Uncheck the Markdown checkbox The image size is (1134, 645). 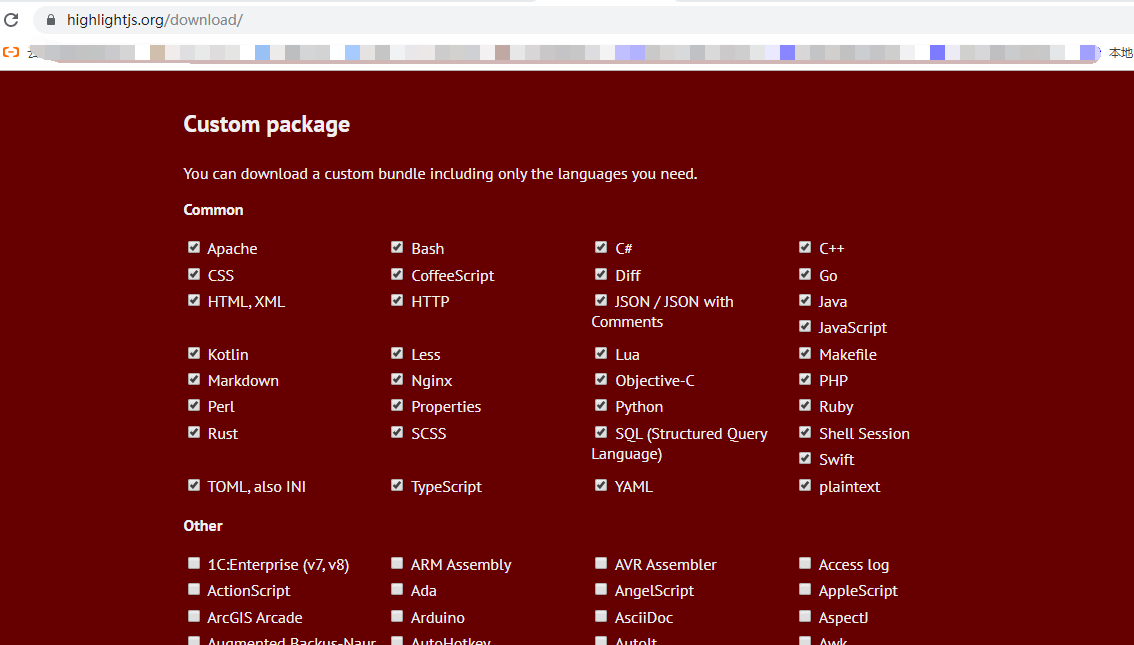tap(194, 379)
